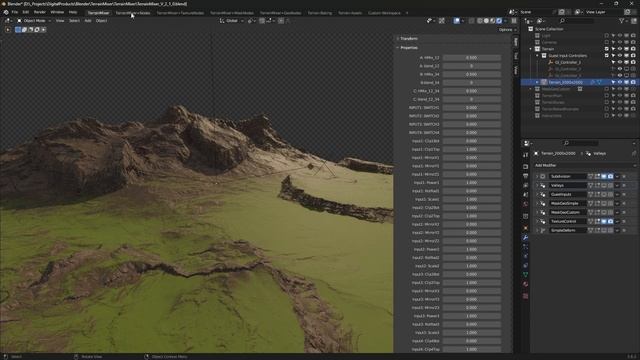This screenshot has height=360, width=640.
Task: Open the Output properties tab icon
Action: [525, 176]
